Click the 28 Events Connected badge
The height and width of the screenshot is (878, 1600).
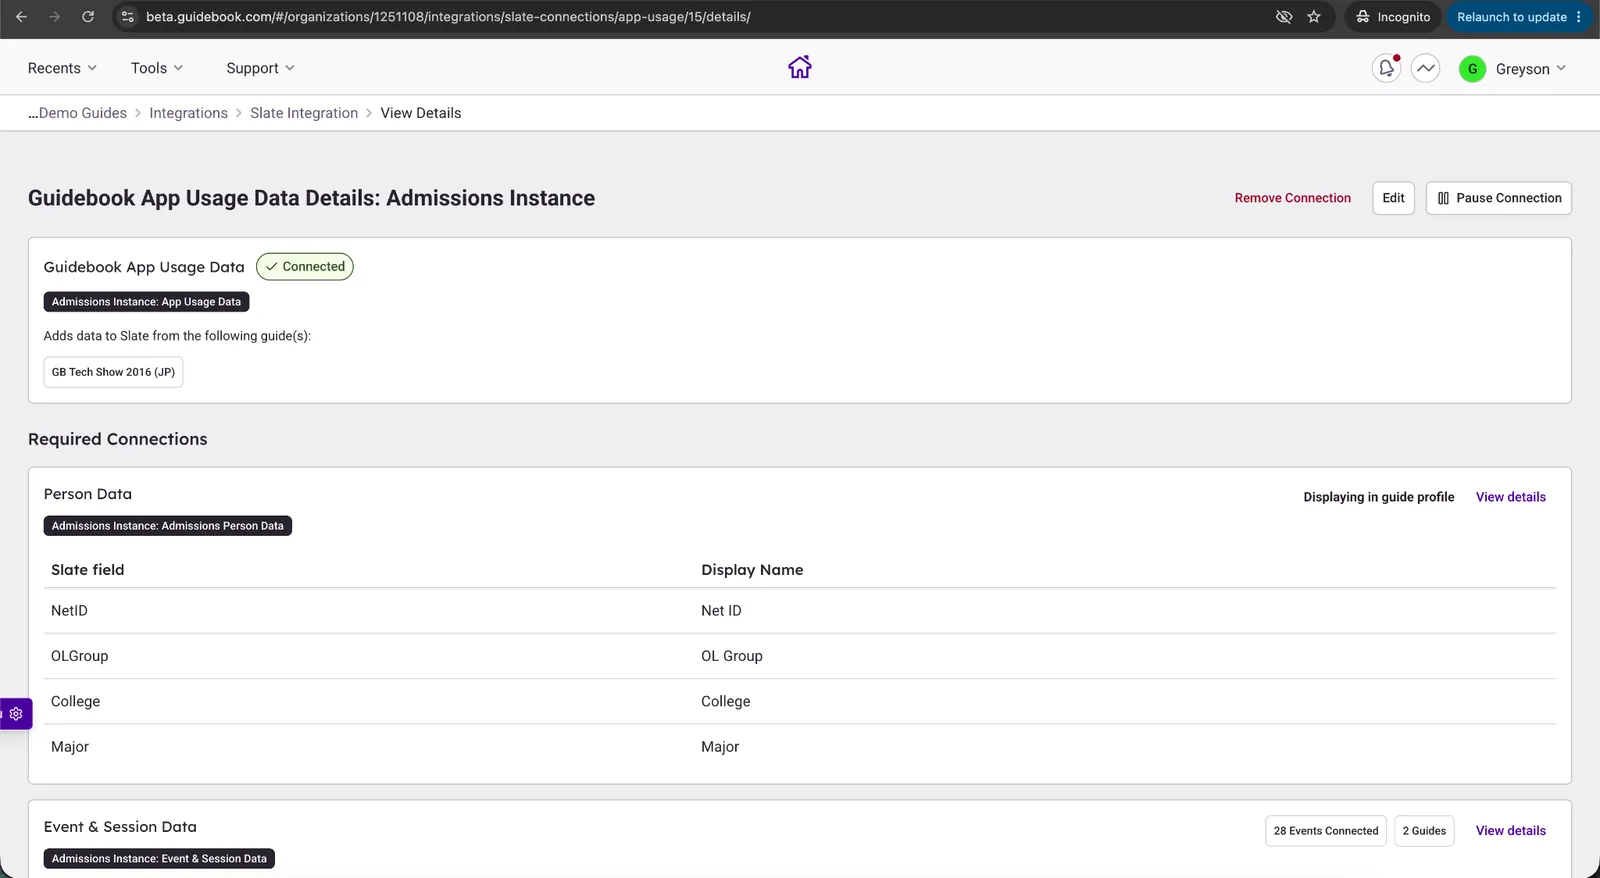(x=1325, y=831)
